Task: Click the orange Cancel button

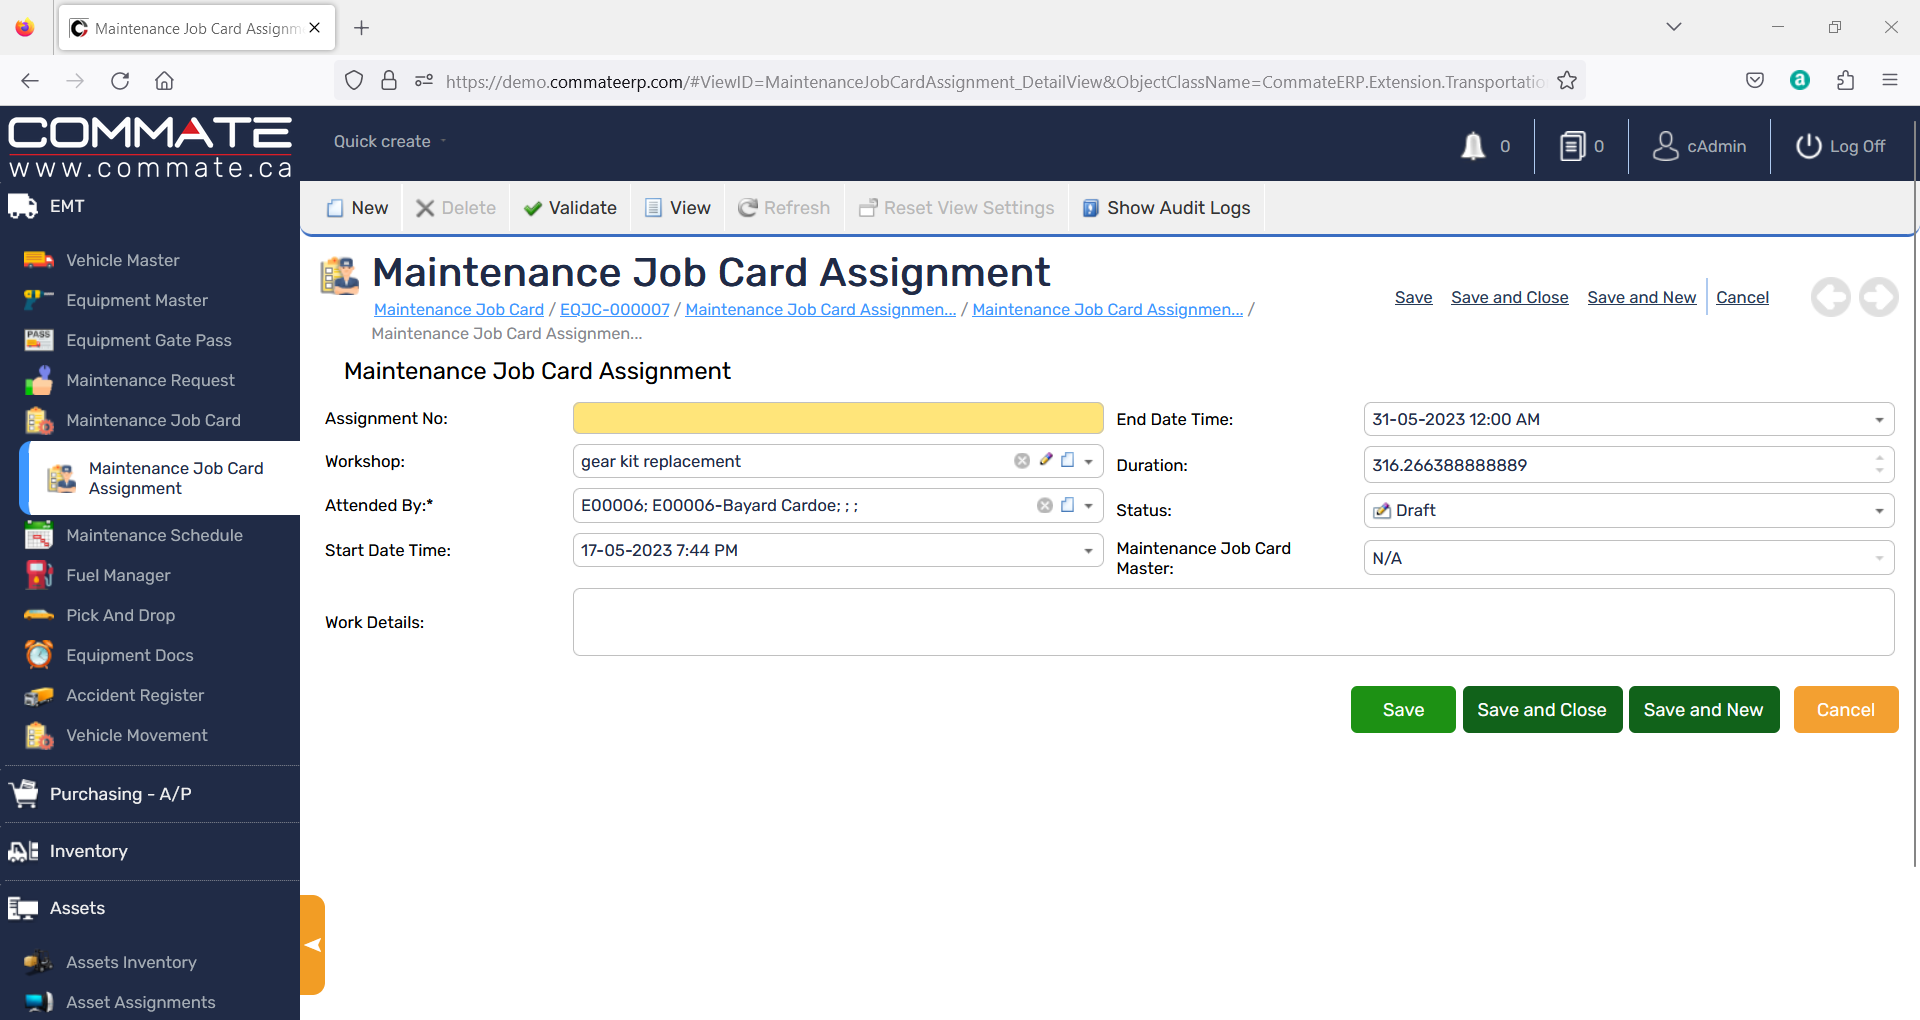Action: click(x=1846, y=710)
